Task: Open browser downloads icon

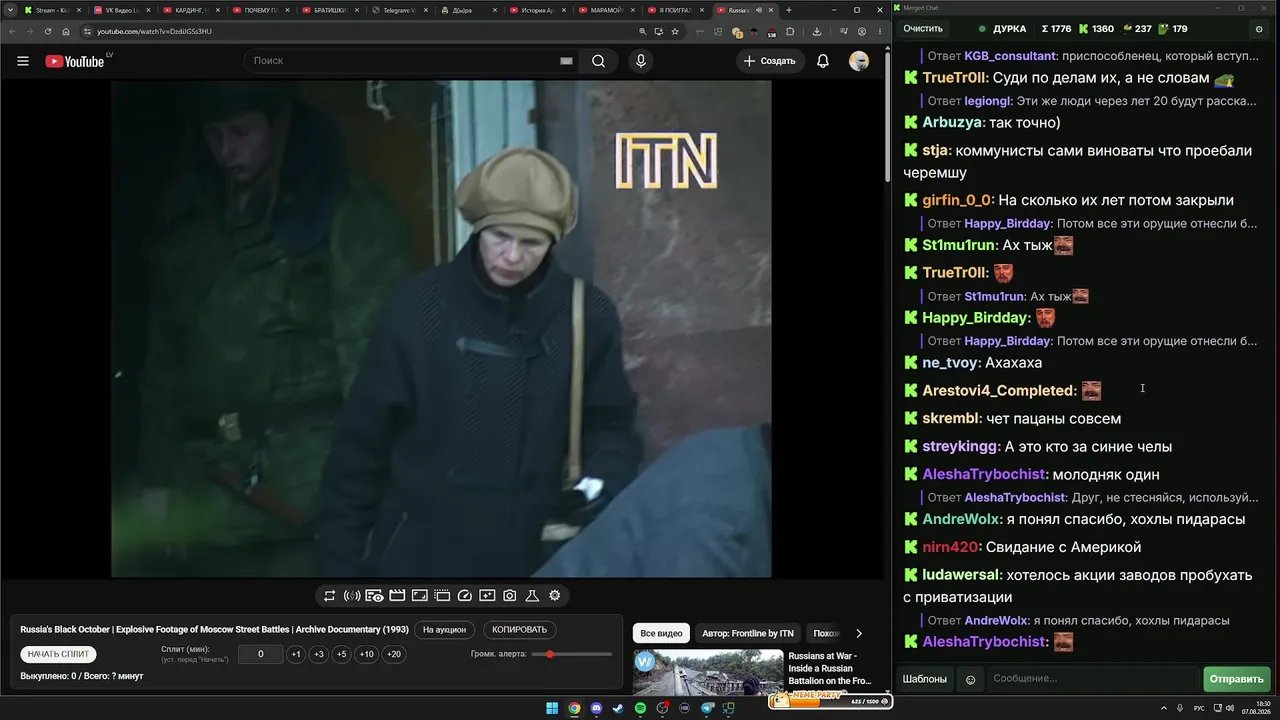Action: [x=817, y=31]
